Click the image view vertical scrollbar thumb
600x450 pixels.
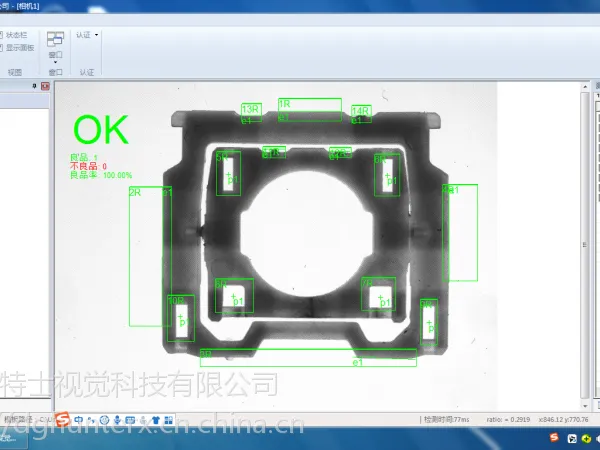(585, 245)
